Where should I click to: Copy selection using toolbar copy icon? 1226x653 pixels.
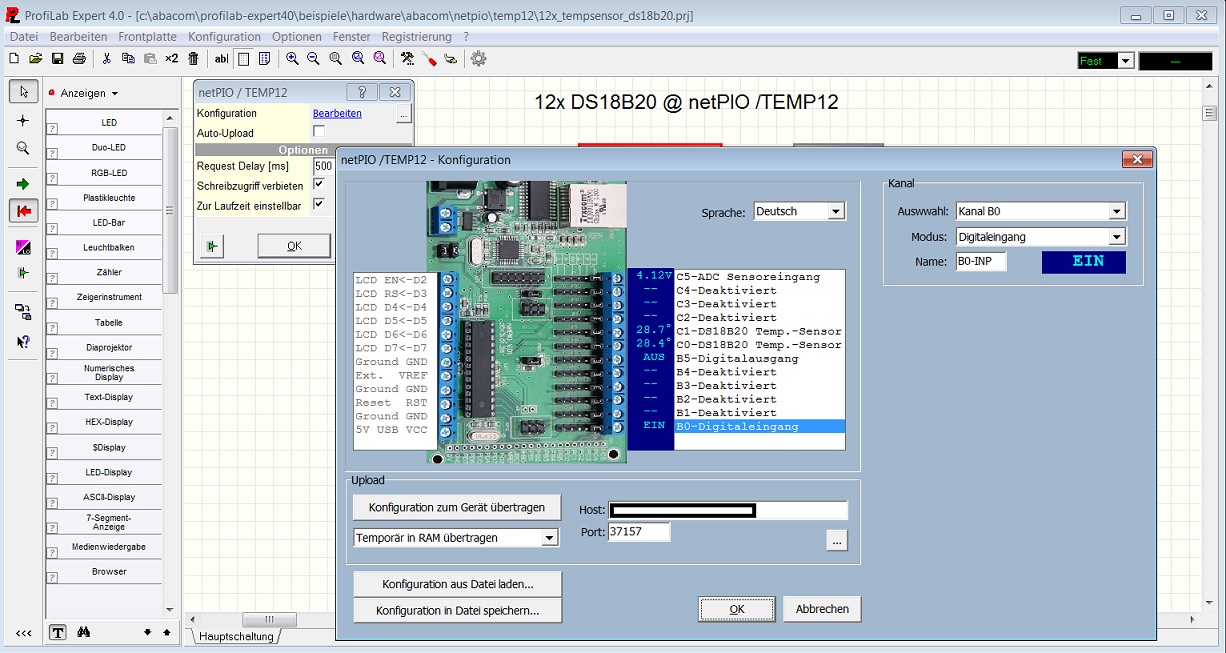pos(129,59)
